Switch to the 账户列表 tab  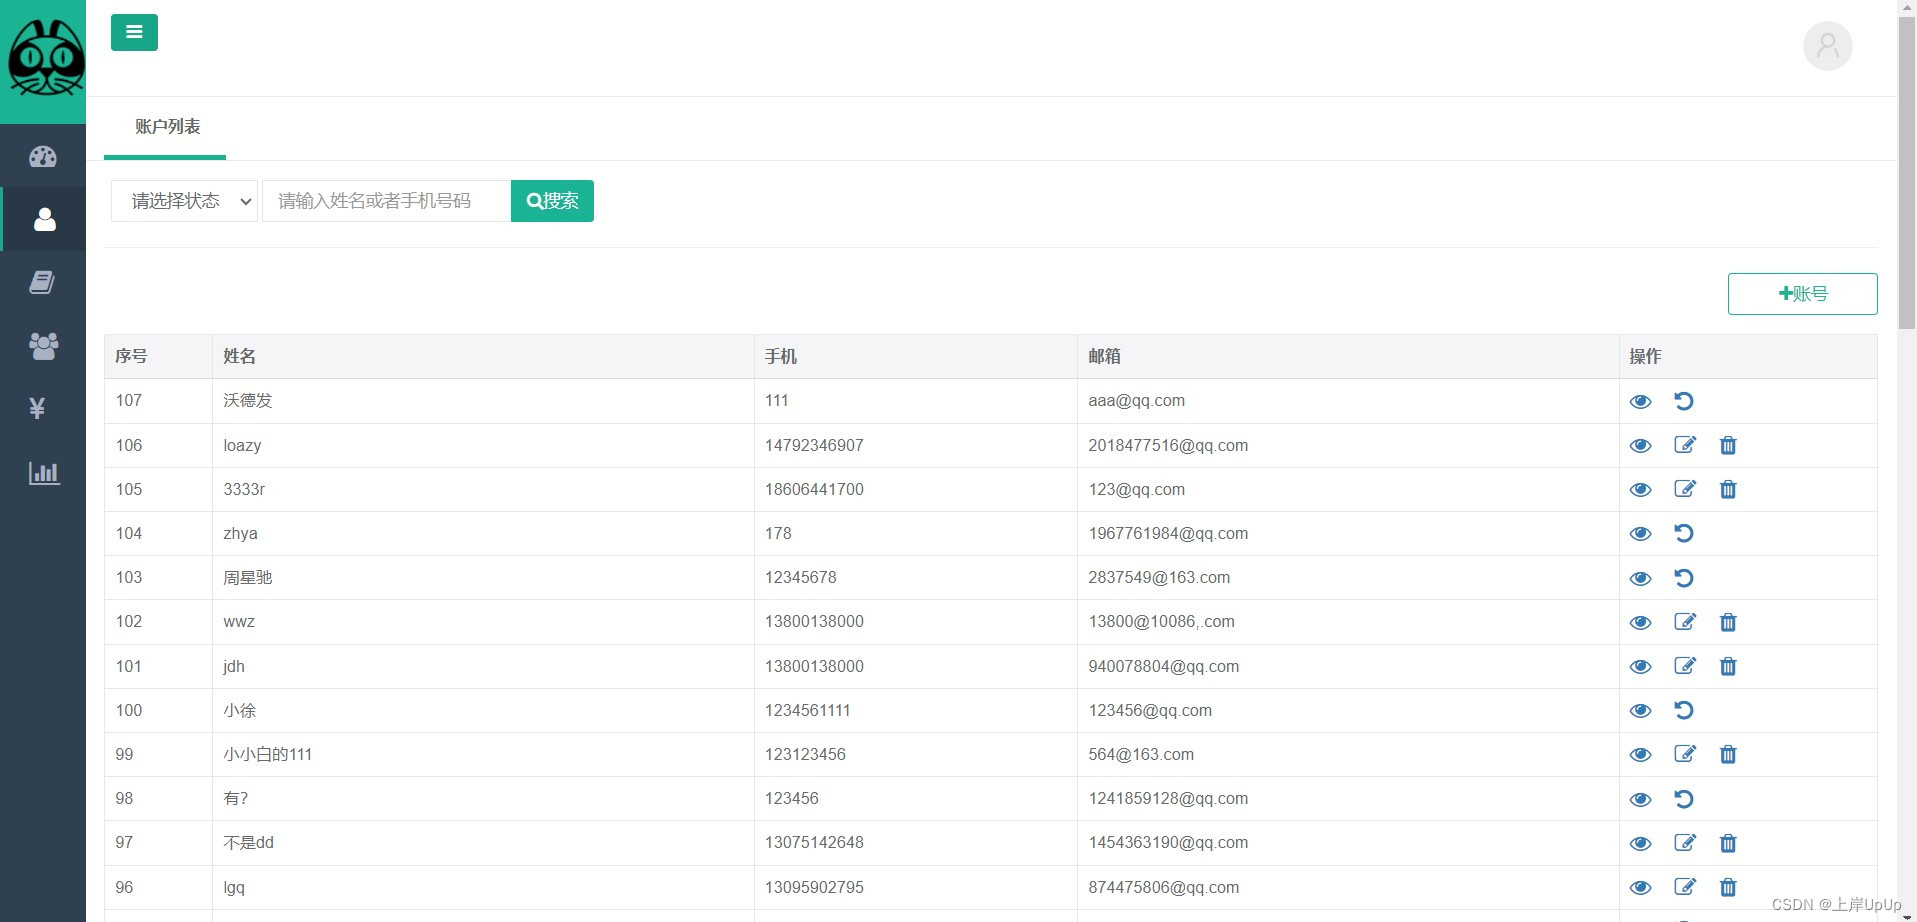tap(167, 127)
